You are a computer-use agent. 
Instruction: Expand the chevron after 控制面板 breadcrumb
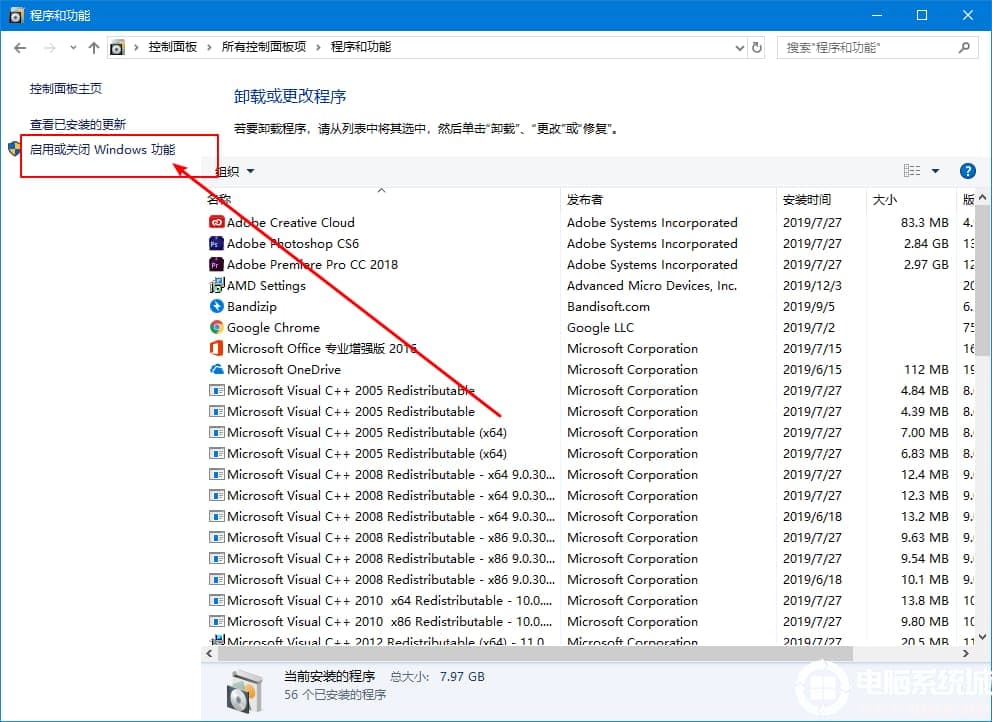click(209, 47)
